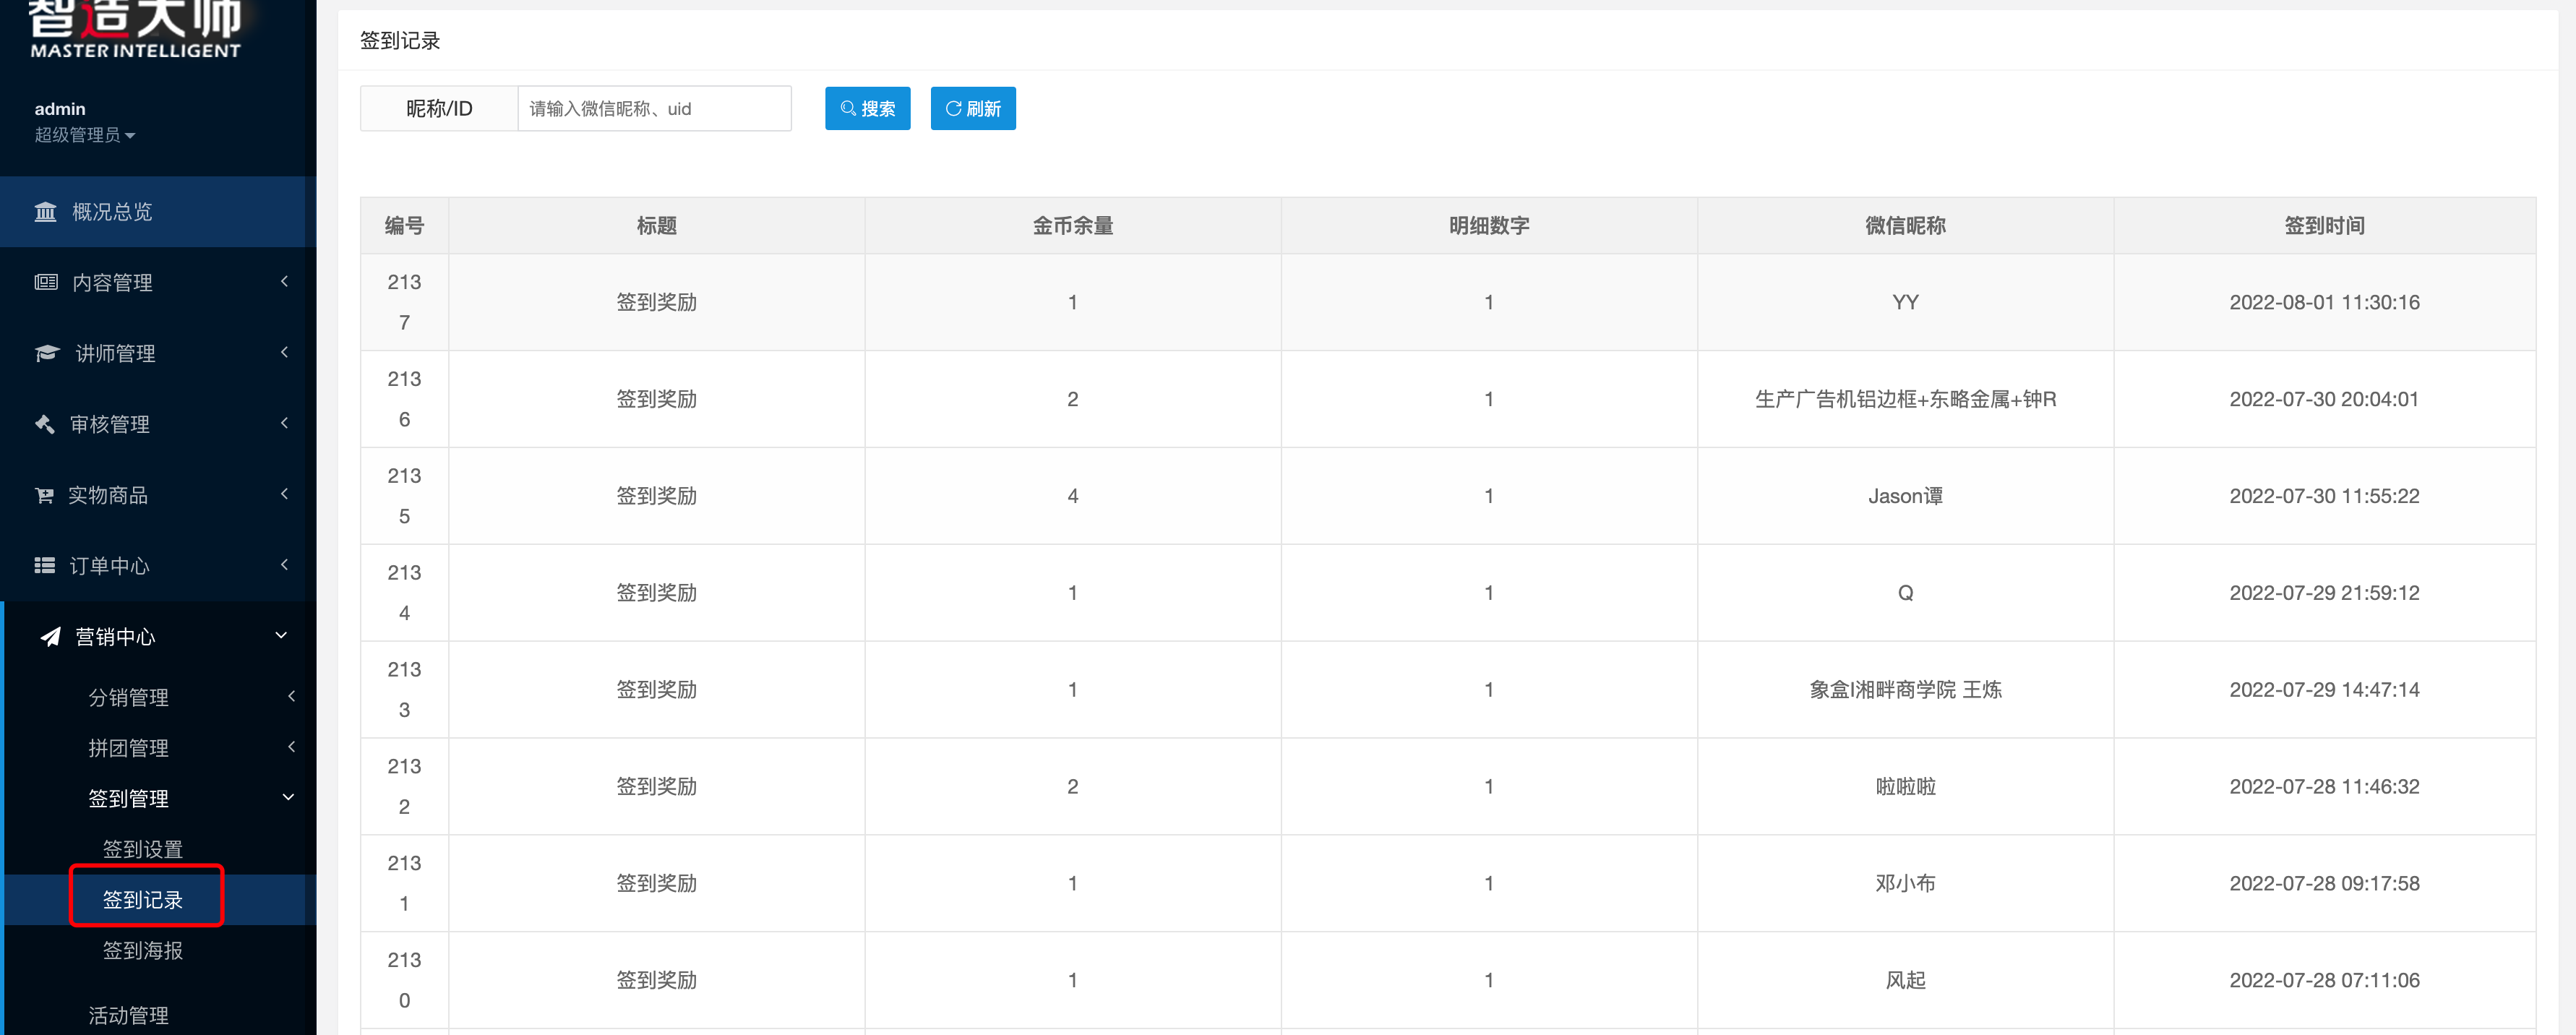Click 签到奖励 title in YY row
This screenshot has width=2576, height=1035.
coord(657,302)
